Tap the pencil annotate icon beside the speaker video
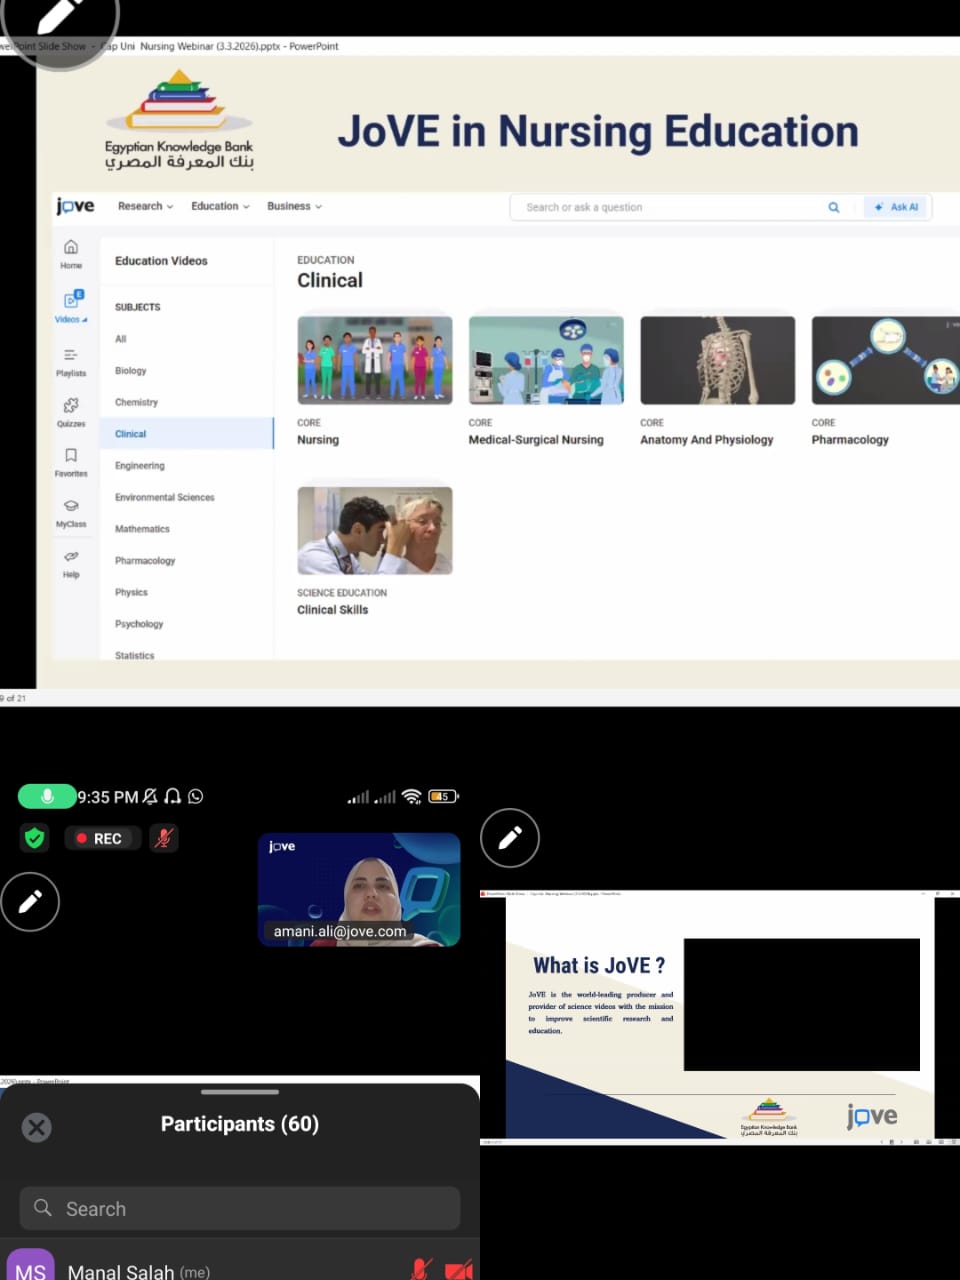960x1280 pixels. point(510,837)
